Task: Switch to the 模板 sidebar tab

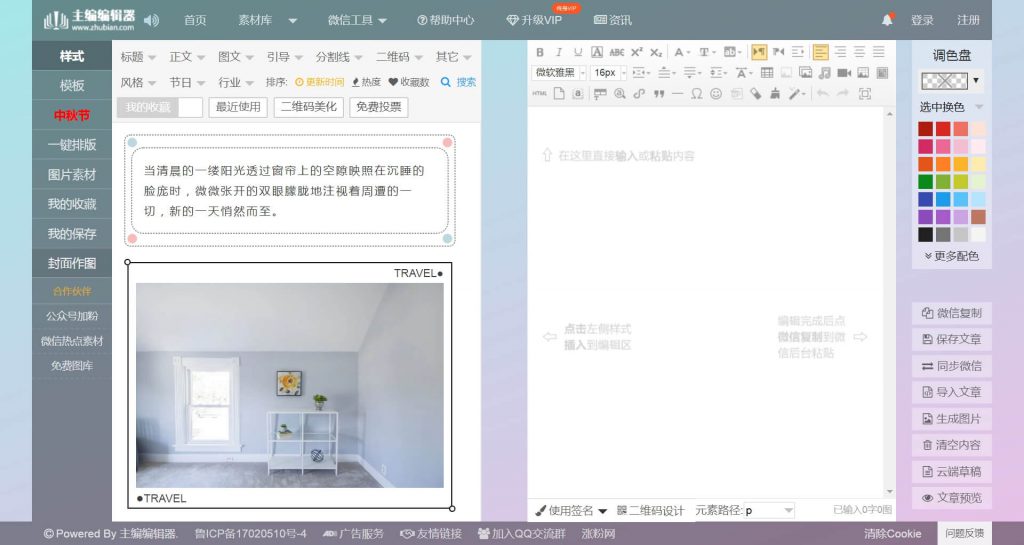Action: (x=72, y=86)
